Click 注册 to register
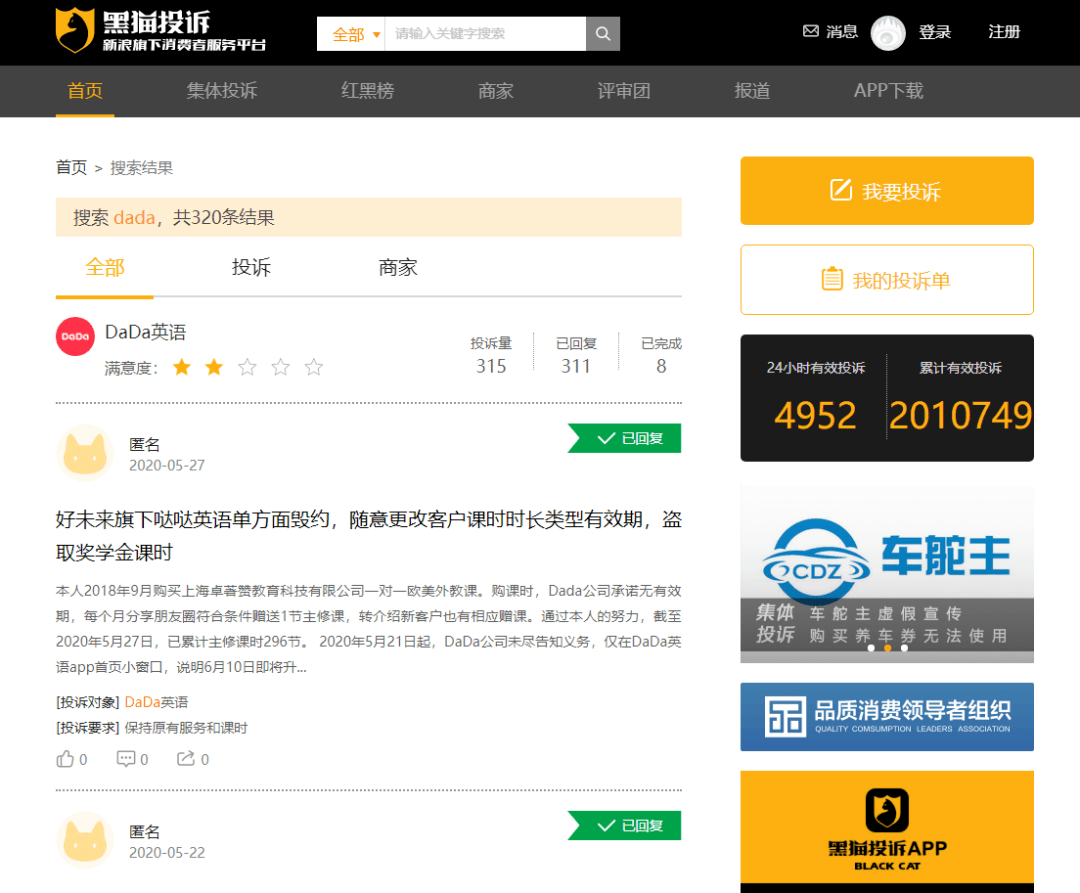This screenshot has height=893, width=1080. pos(1004,32)
